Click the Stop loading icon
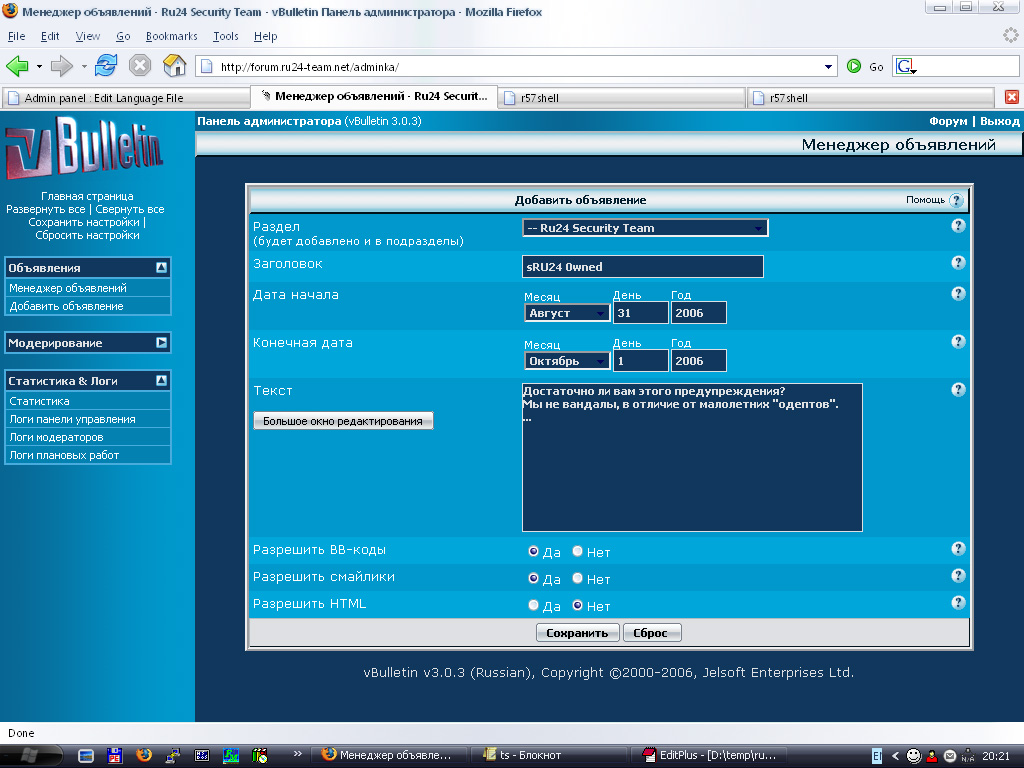The height and width of the screenshot is (768, 1024). (140, 65)
